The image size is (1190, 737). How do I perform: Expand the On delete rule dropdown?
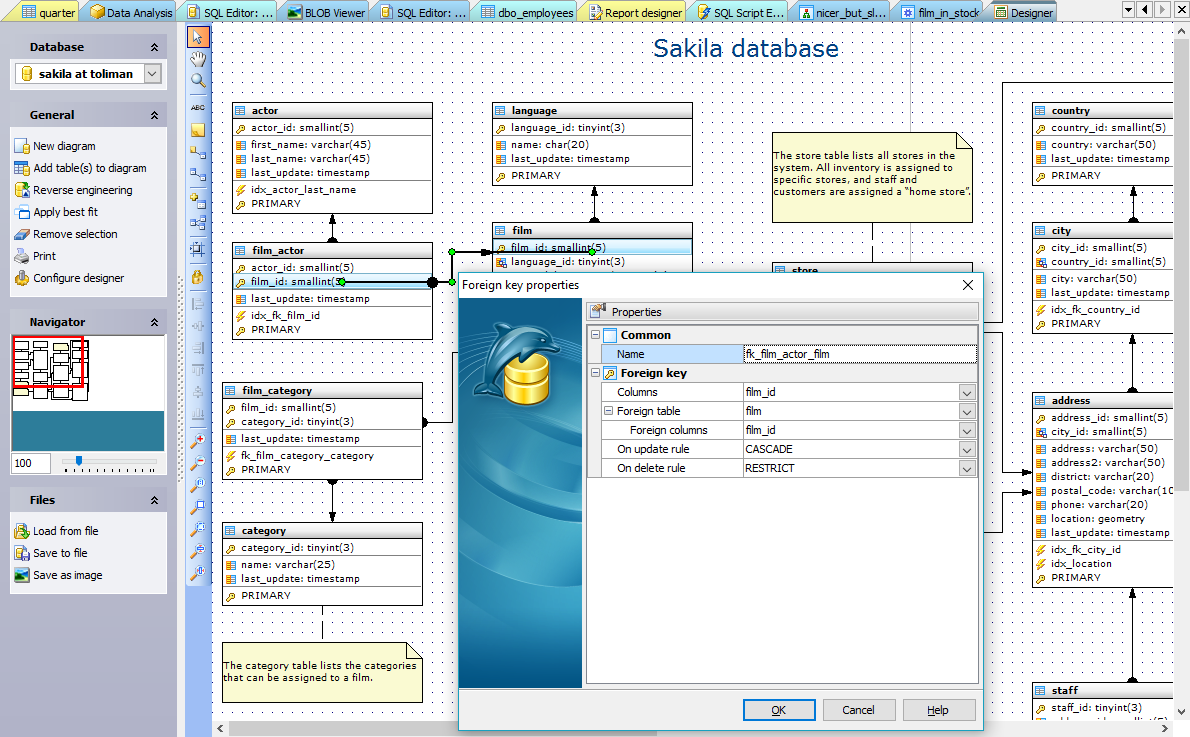[x=966, y=469]
